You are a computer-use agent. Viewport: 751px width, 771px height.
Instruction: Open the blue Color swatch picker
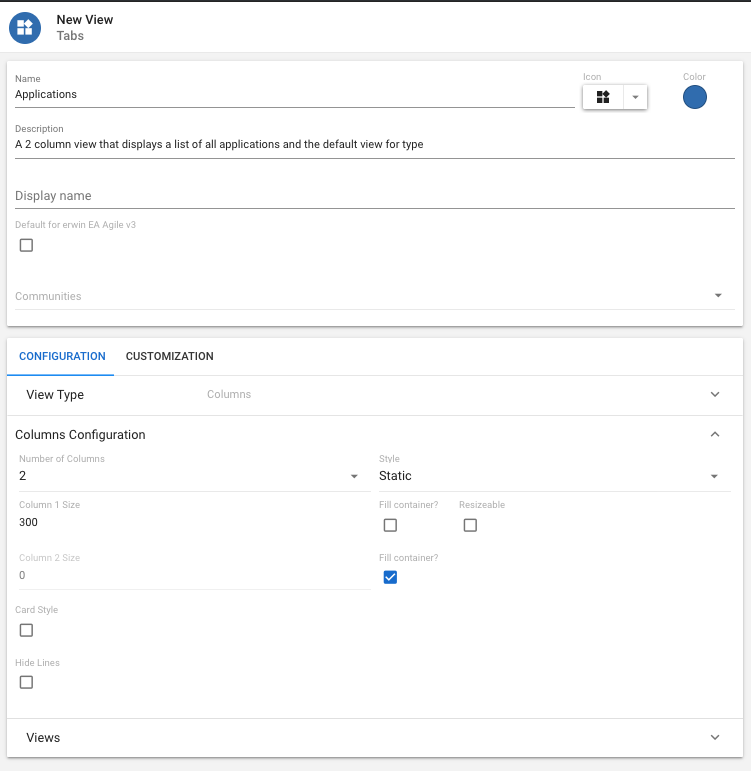click(x=694, y=97)
